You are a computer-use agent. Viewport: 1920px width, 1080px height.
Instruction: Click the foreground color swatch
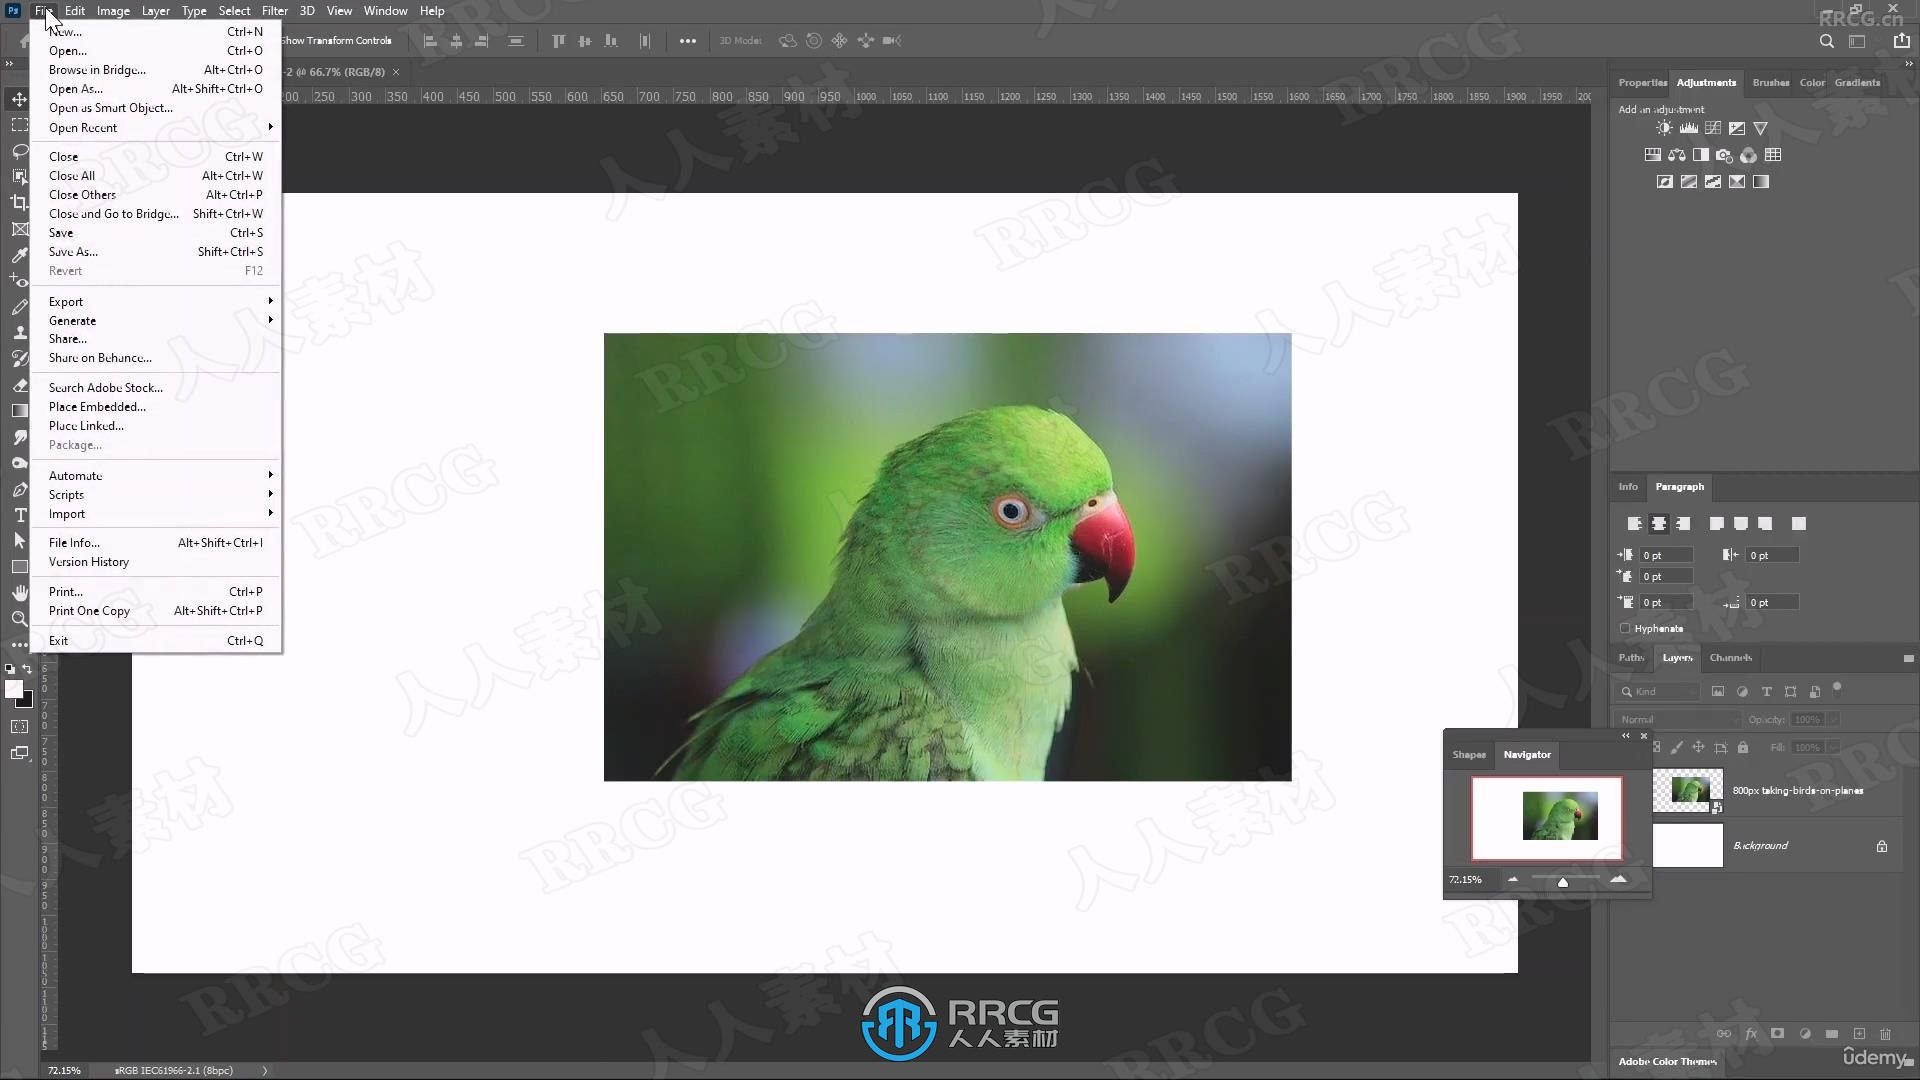coord(13,689)
